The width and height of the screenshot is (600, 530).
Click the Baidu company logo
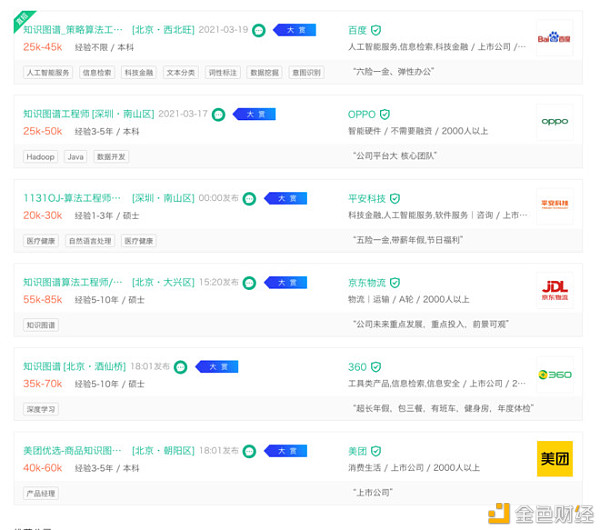(554, 38)
